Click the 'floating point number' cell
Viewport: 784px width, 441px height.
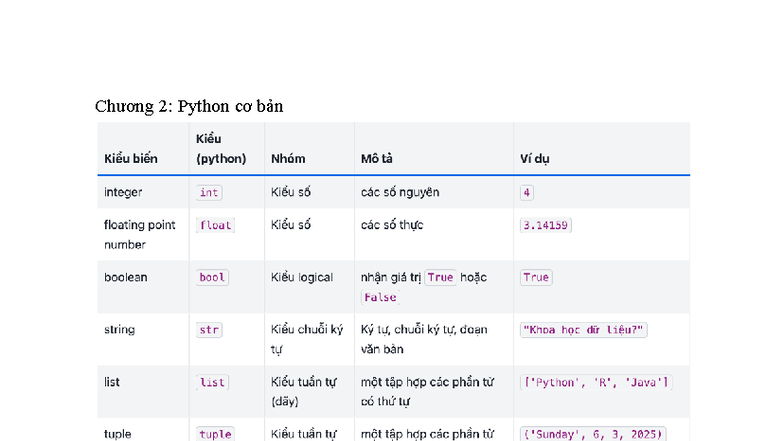click(139, 234)
